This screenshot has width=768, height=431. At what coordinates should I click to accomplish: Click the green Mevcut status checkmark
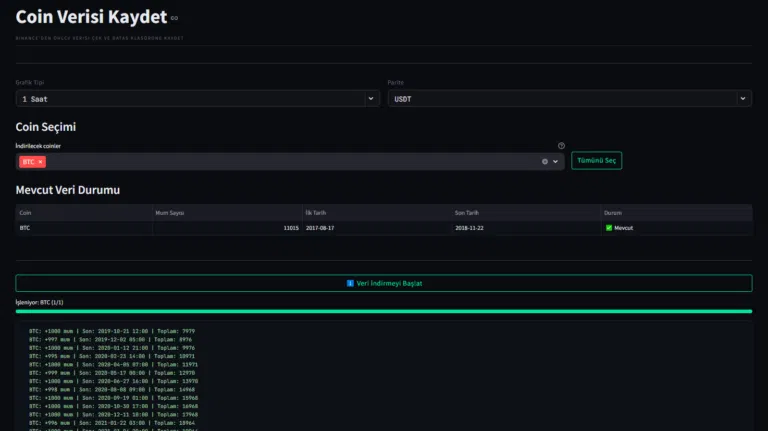[609, 228]
